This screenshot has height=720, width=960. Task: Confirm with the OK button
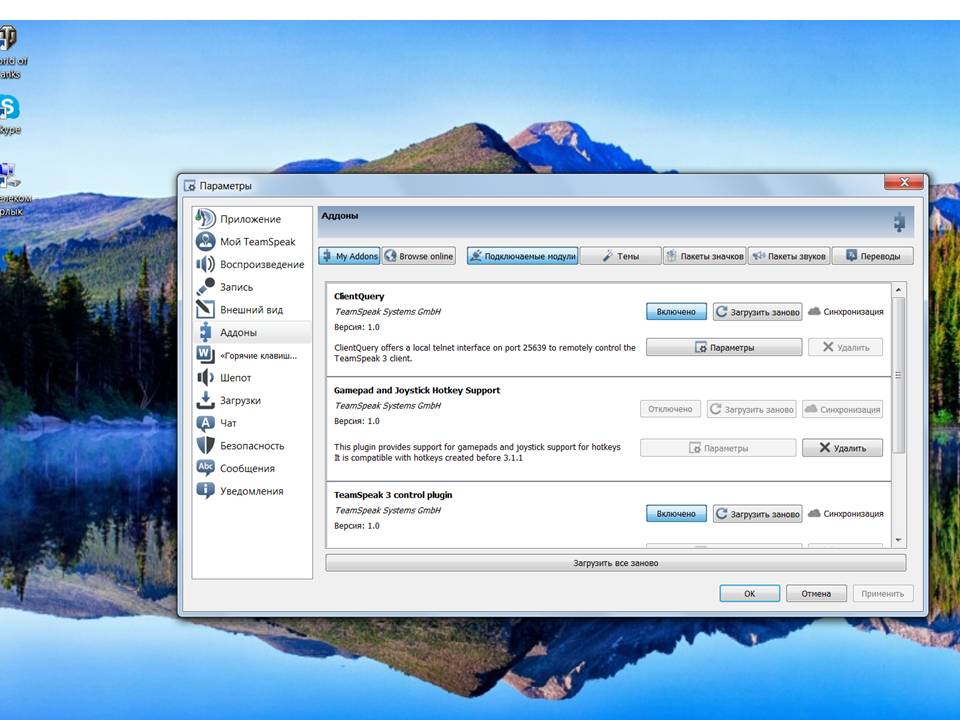click(x=749, y=593)
